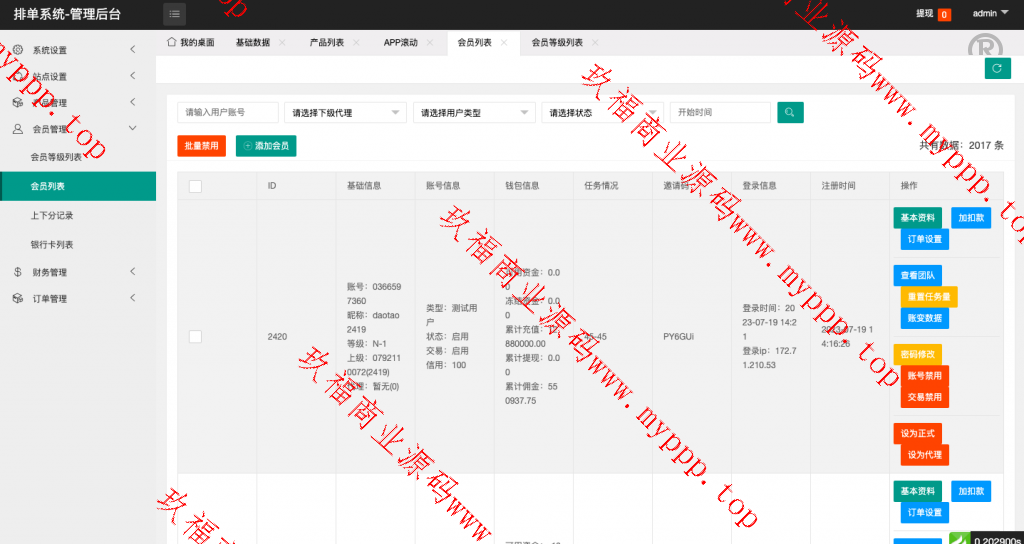Click the green 添加会员 button
1024x544 pixels.
pyautogui.click(x=266, y=146)
